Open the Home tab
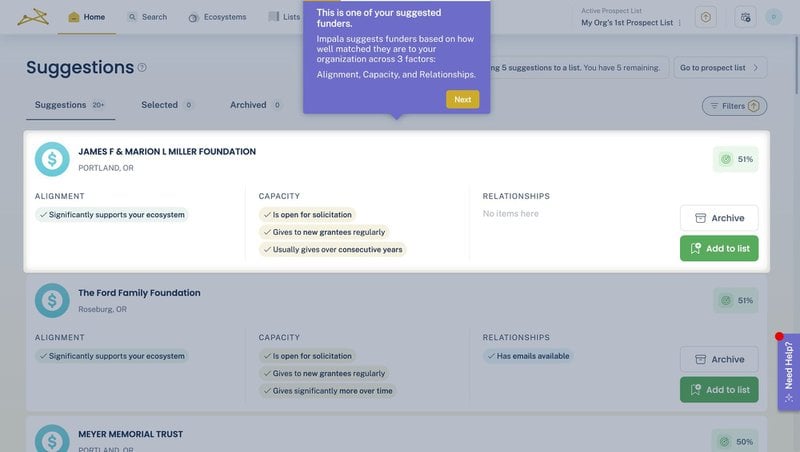The height and width of the screenshot is (452, 800). [x=87, y=17]
